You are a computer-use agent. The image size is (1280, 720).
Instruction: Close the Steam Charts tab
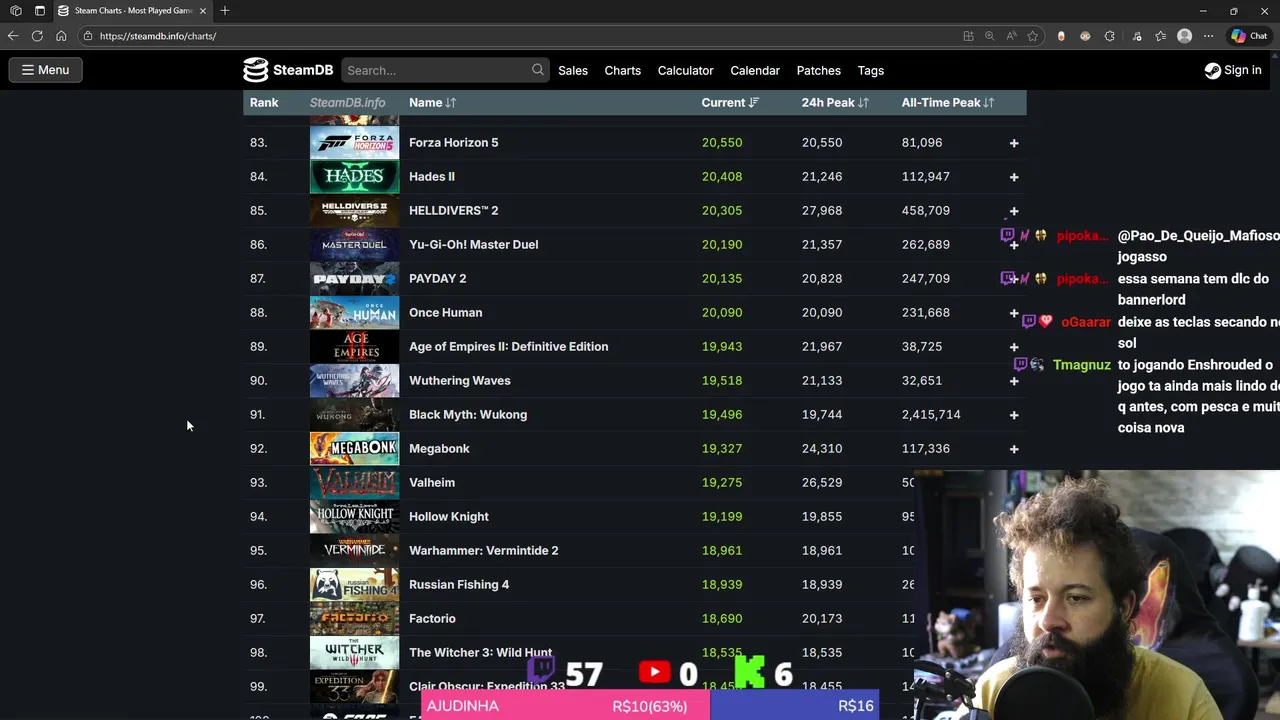pyautogui.click(x=203, y=11)
